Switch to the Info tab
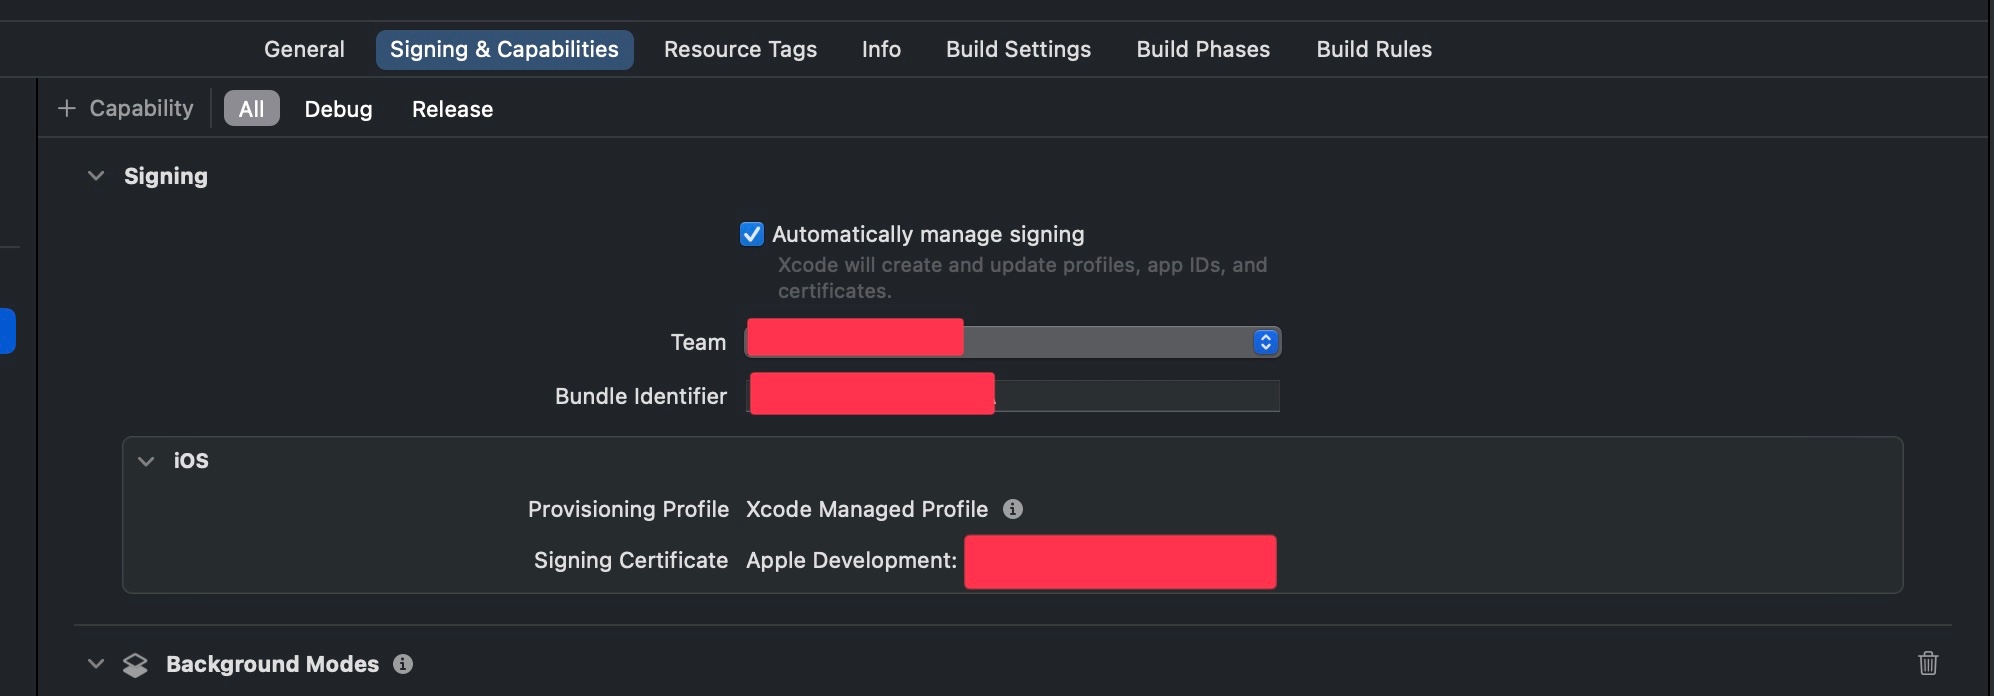 point(881,49)
